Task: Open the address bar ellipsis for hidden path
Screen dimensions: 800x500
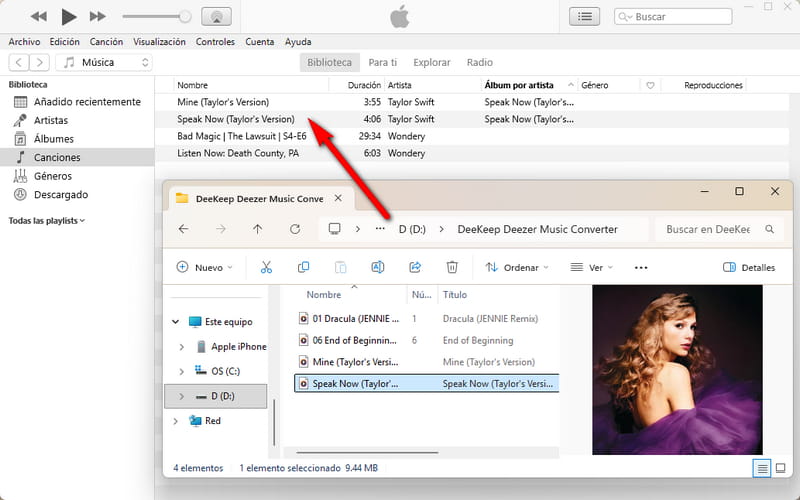Action: (380, 229)
